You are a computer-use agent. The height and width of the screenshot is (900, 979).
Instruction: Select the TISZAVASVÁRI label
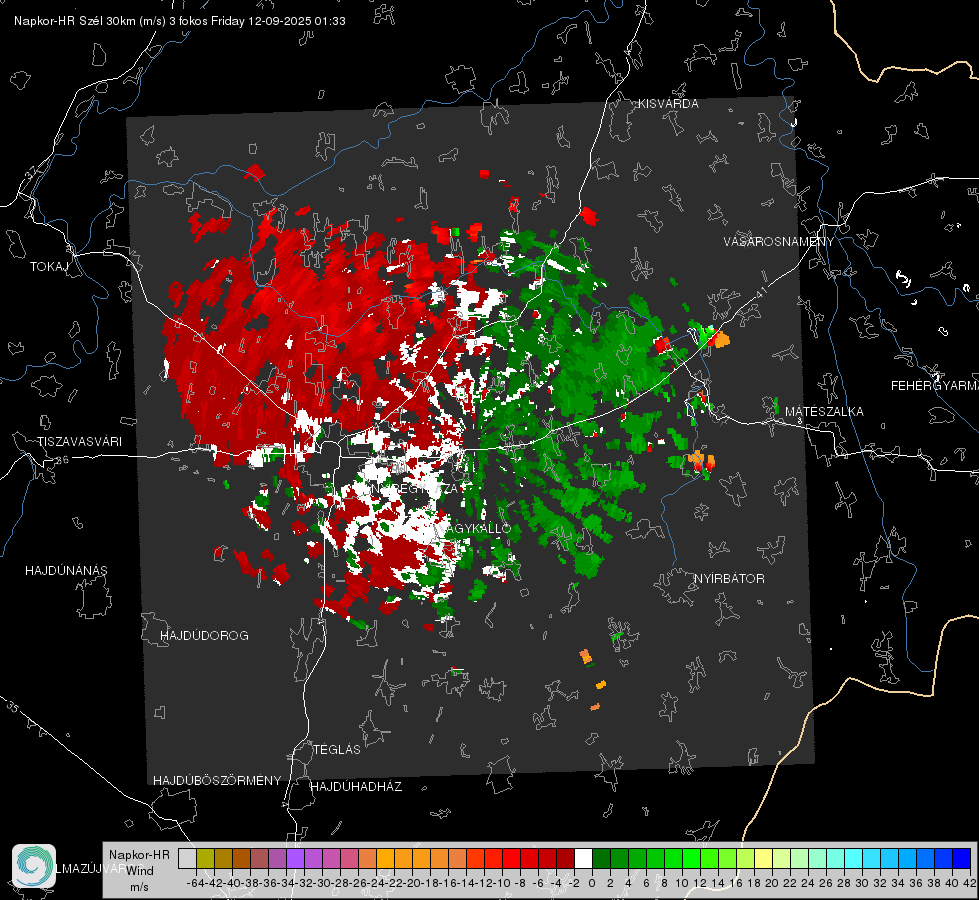coord(79,442)
